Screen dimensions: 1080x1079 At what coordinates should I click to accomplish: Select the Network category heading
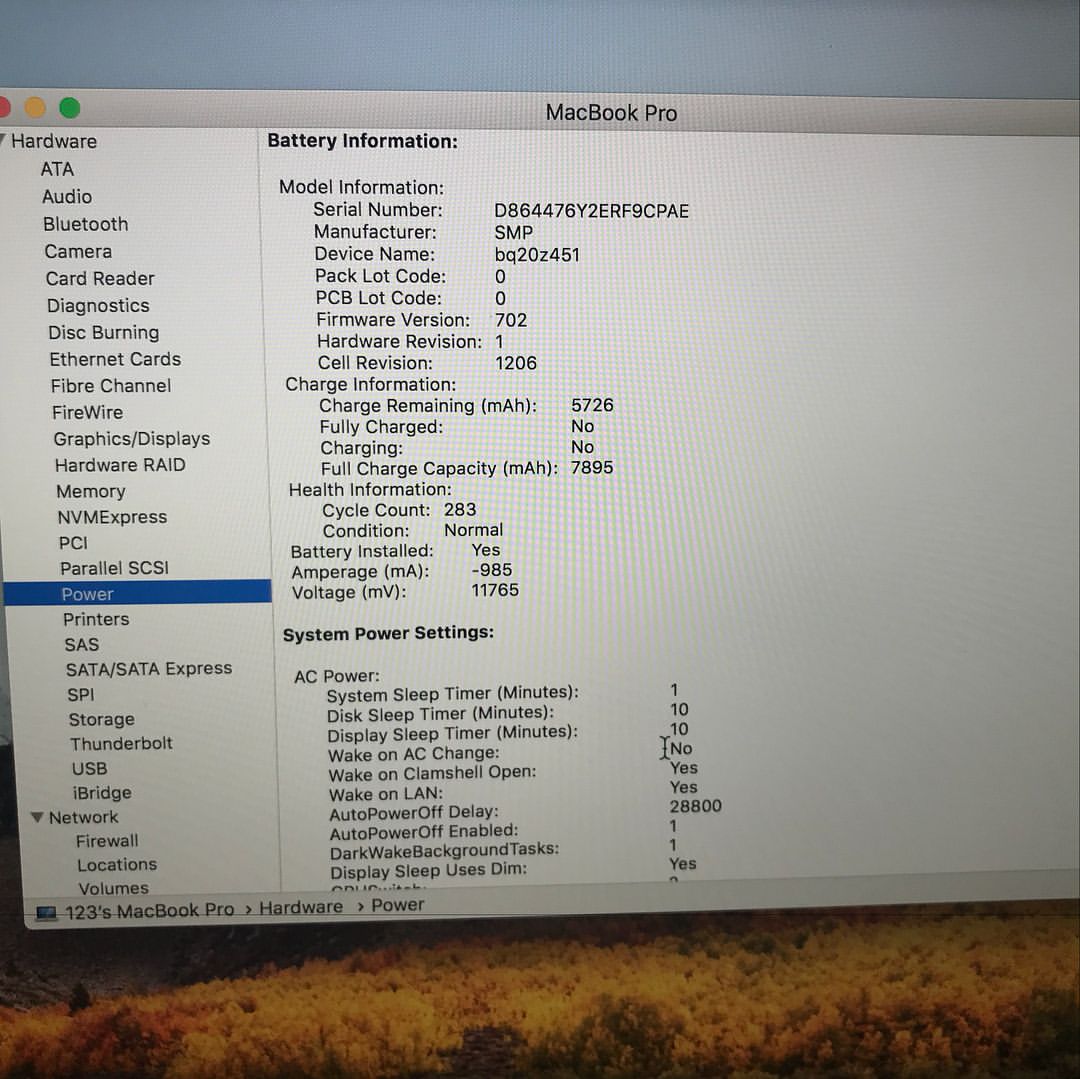coord(83,817)
